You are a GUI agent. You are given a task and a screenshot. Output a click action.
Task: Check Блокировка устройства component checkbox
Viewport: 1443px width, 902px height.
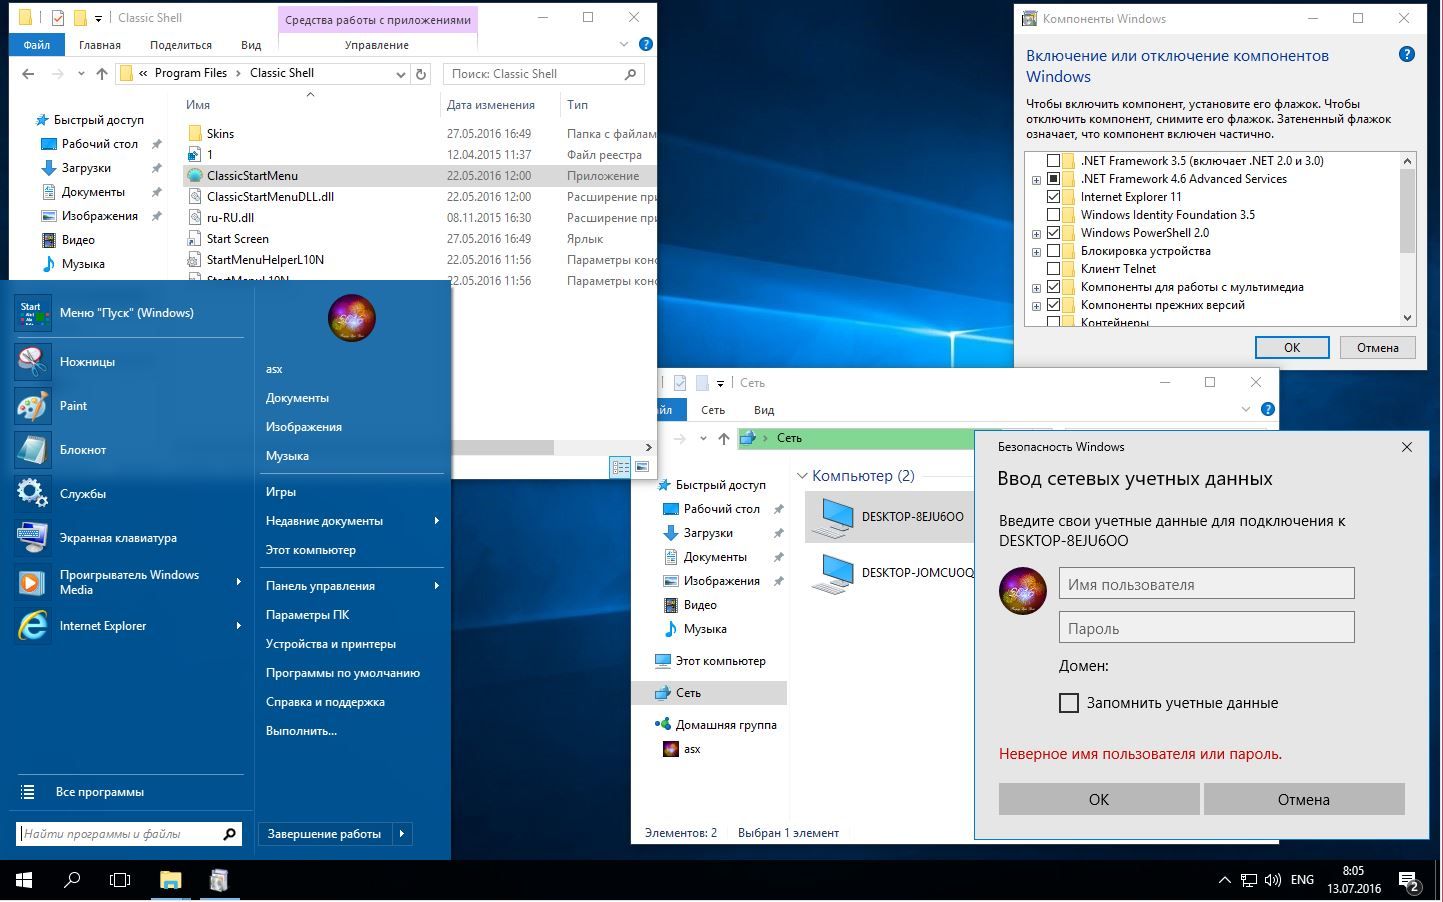[x=1053, y=251]
